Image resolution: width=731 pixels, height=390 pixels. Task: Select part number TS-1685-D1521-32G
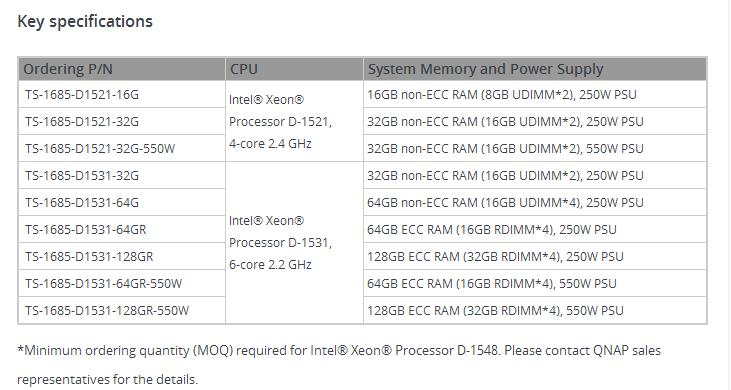pyautogui.click(x=122, y=122)
